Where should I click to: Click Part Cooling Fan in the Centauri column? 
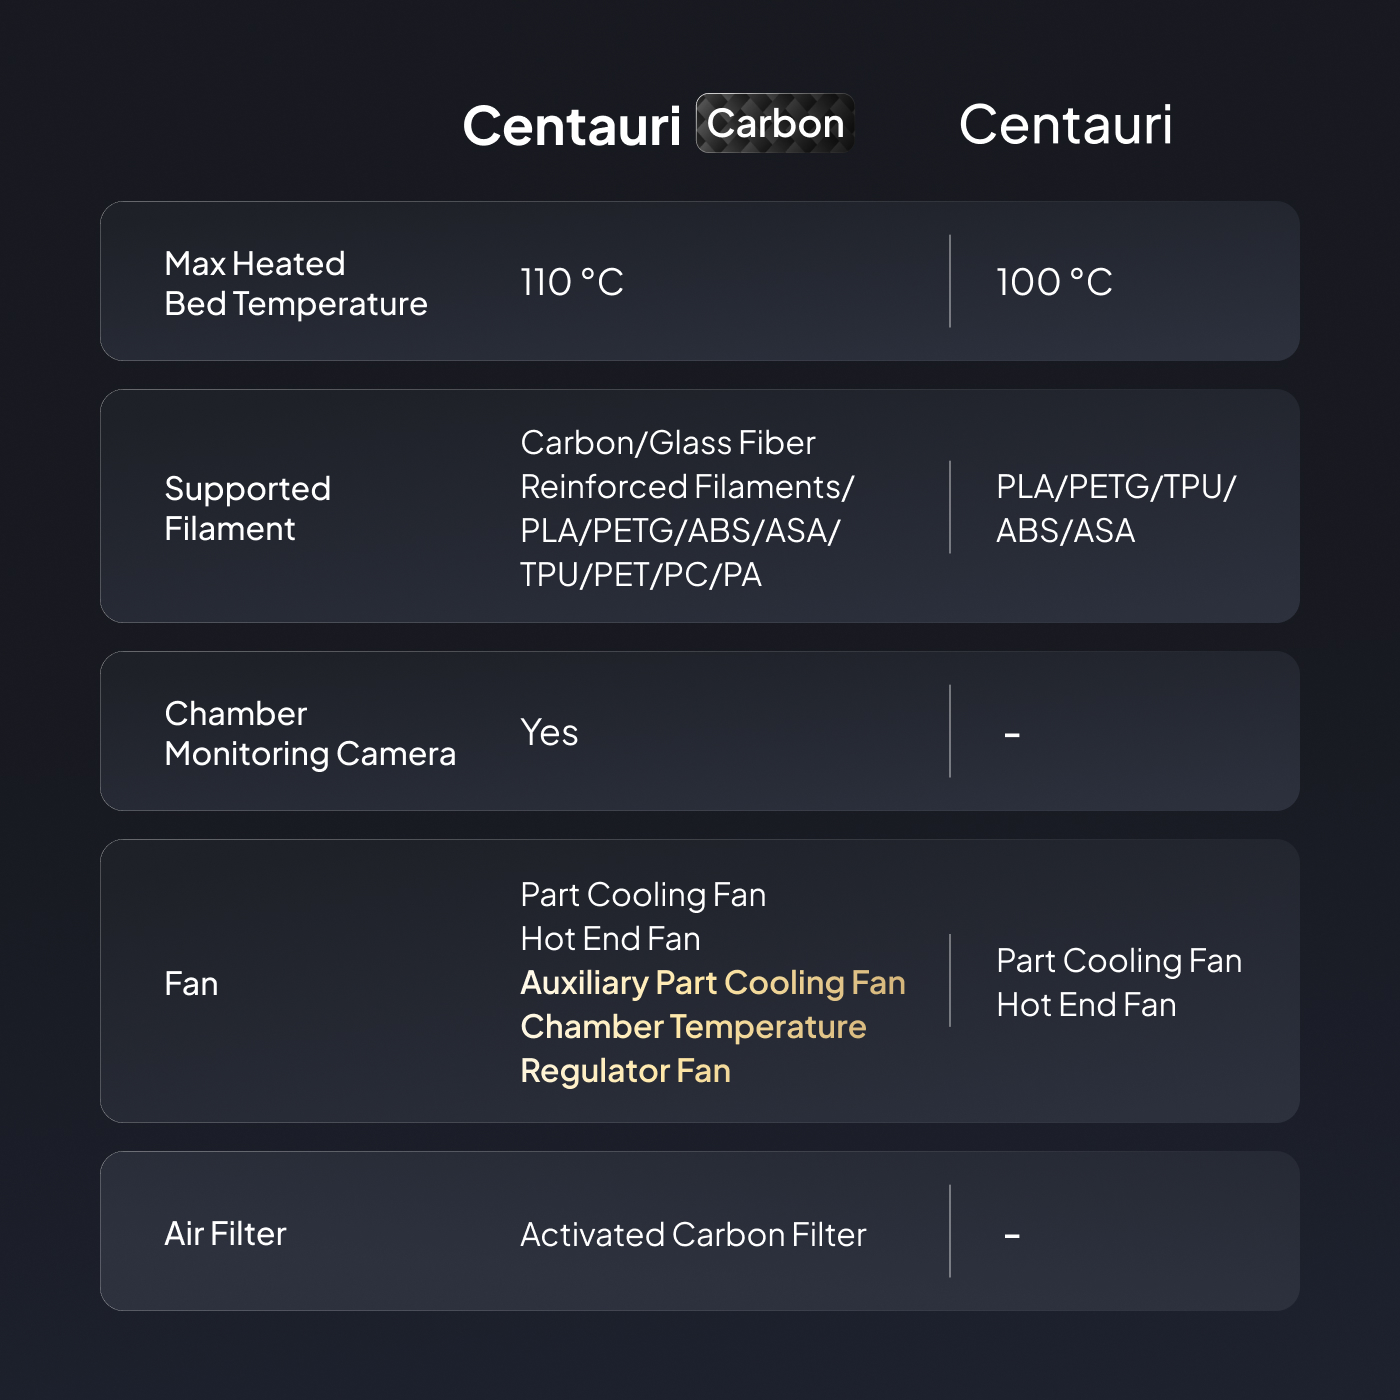pos(1119,961)
